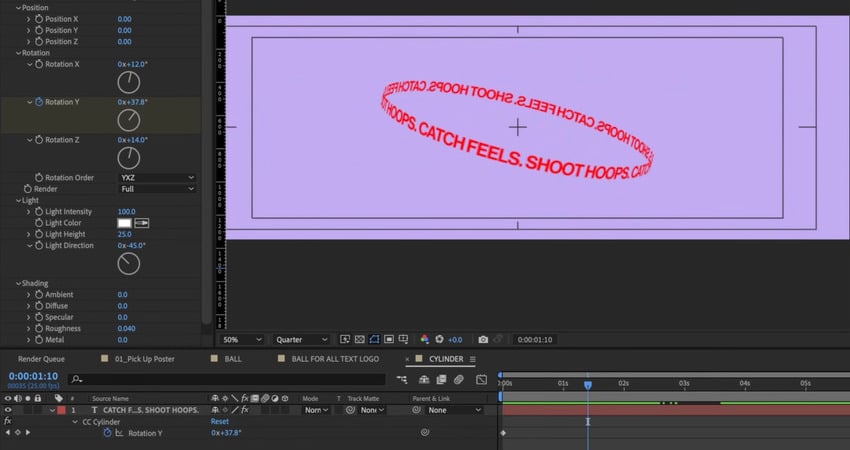Toggle stopwatch for Position Z
This screenshot has height=450, width=850.
click(x=39, y=42)
